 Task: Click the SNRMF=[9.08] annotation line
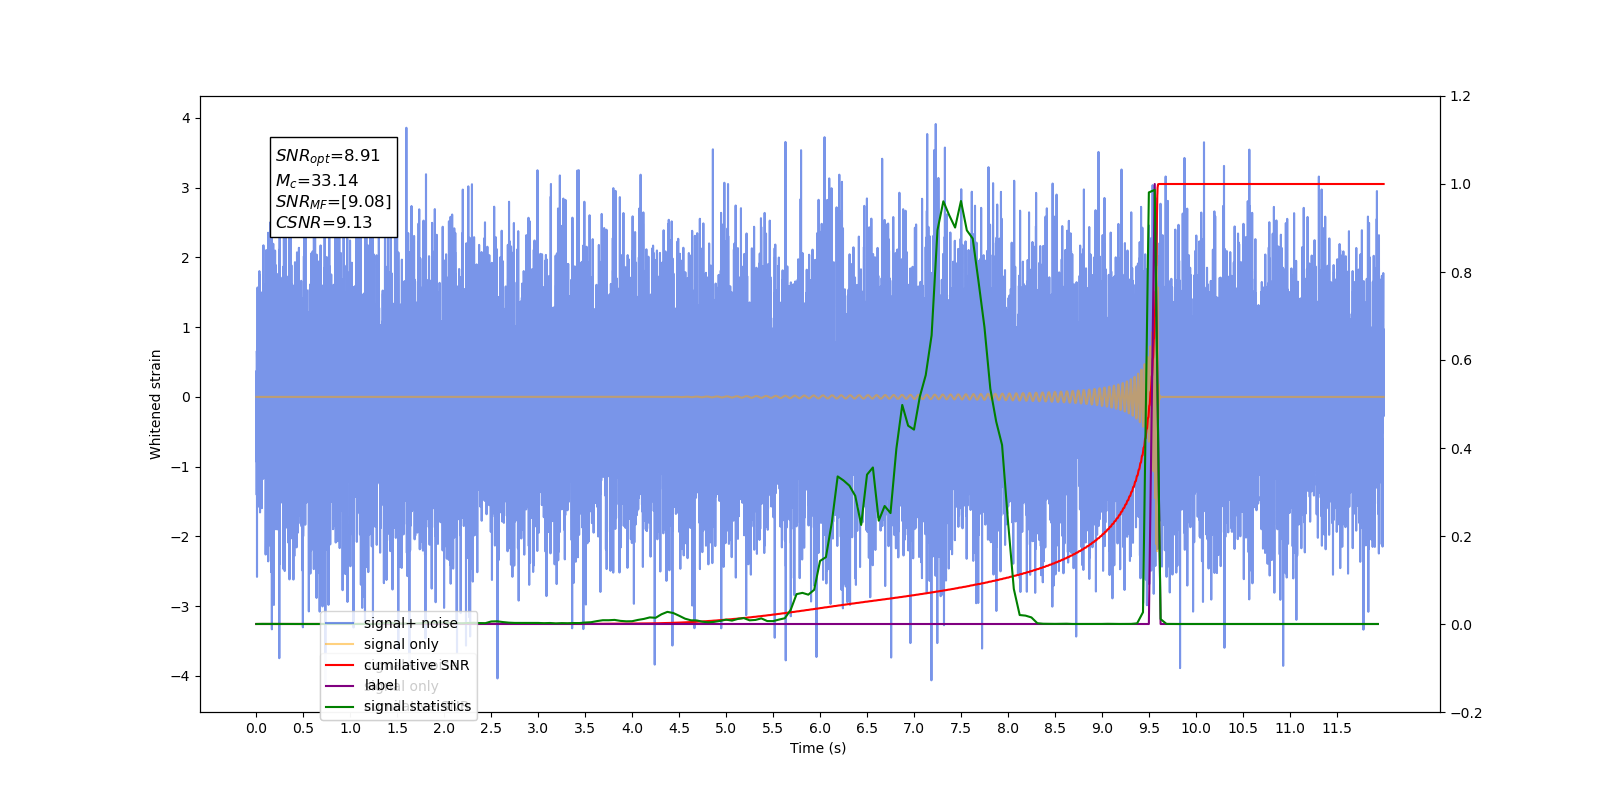334,202
